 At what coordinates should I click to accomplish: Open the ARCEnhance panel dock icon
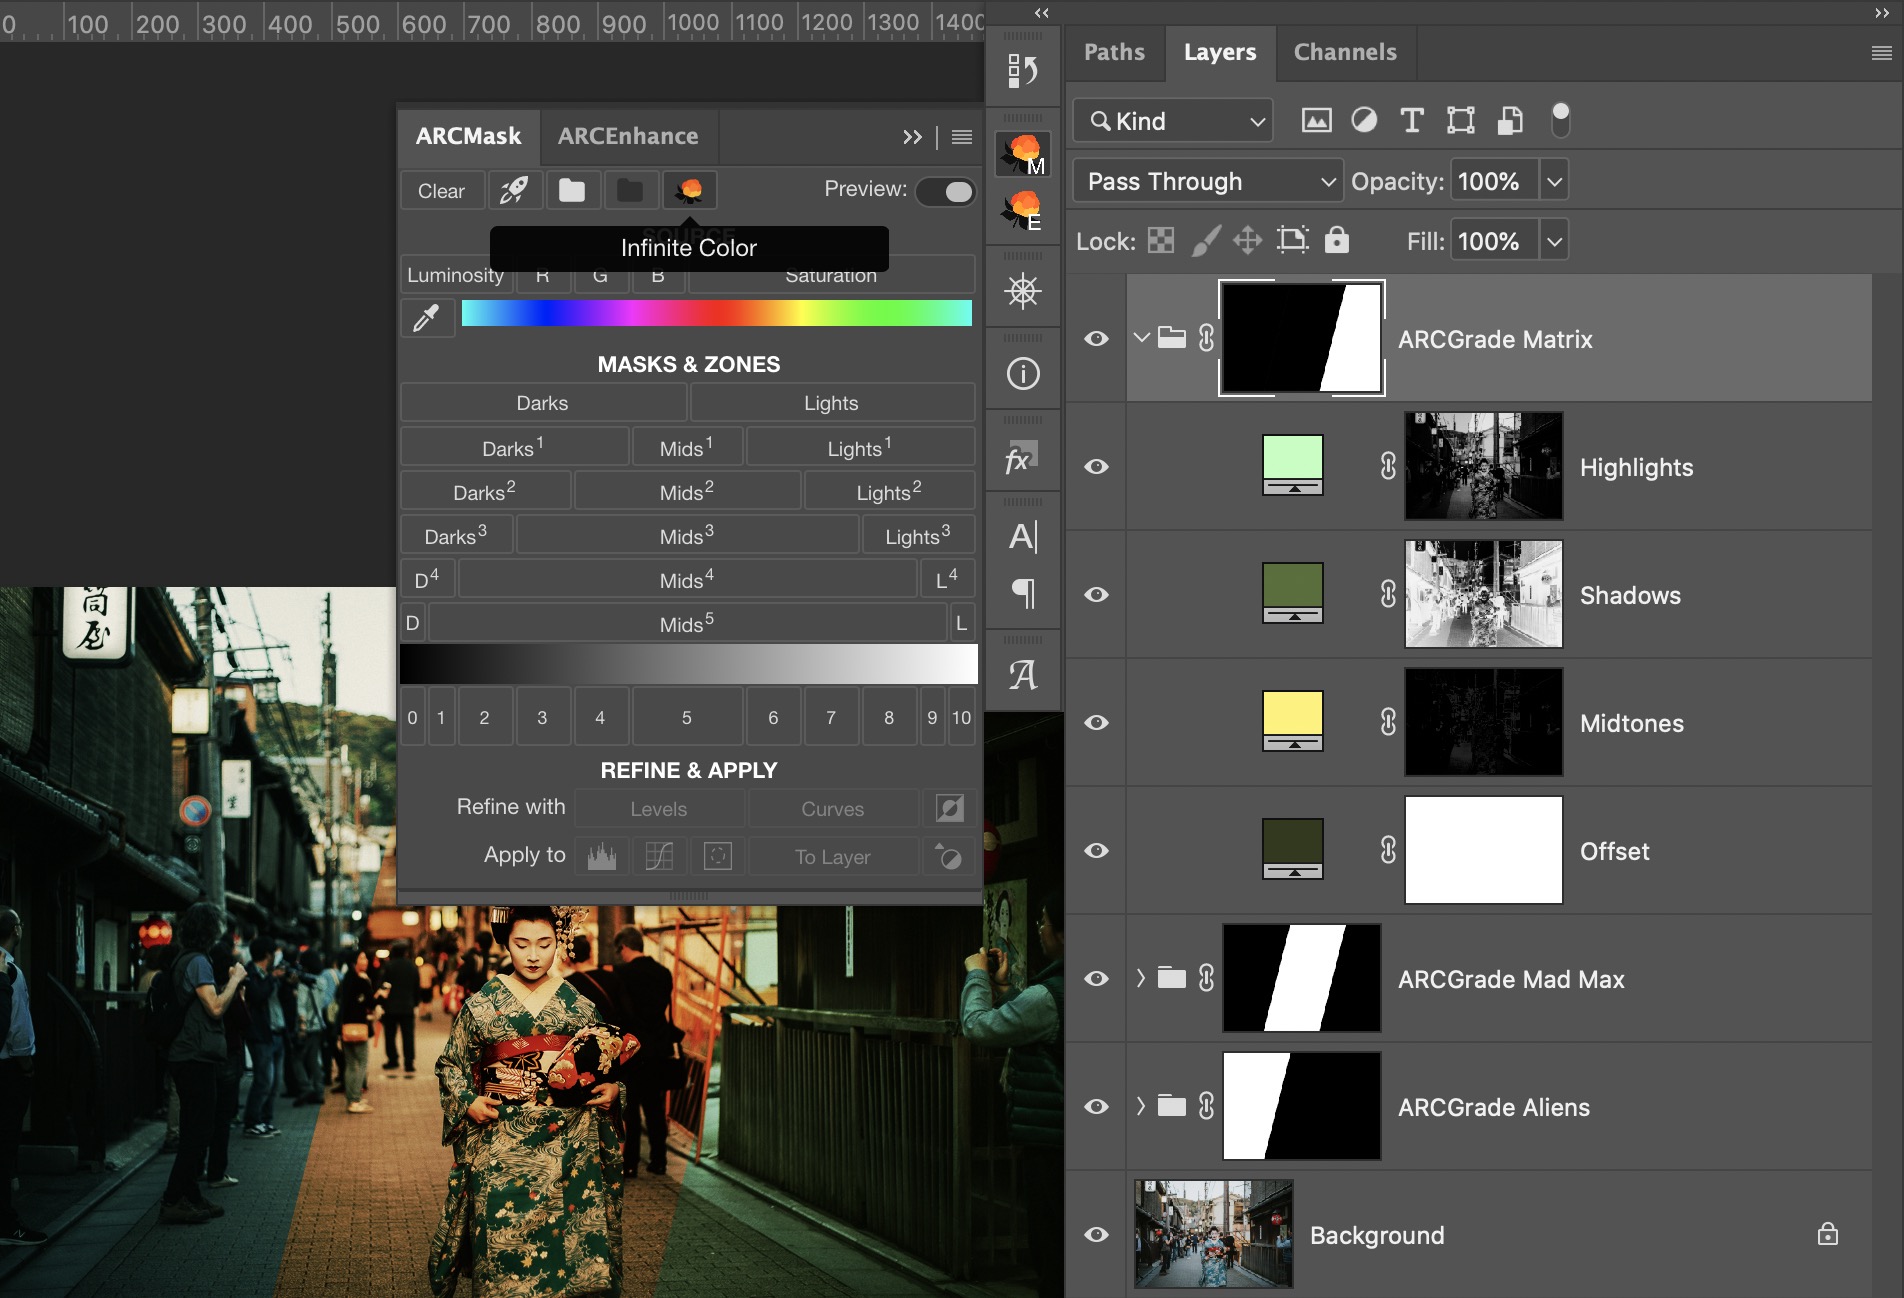coord(1024,211)
